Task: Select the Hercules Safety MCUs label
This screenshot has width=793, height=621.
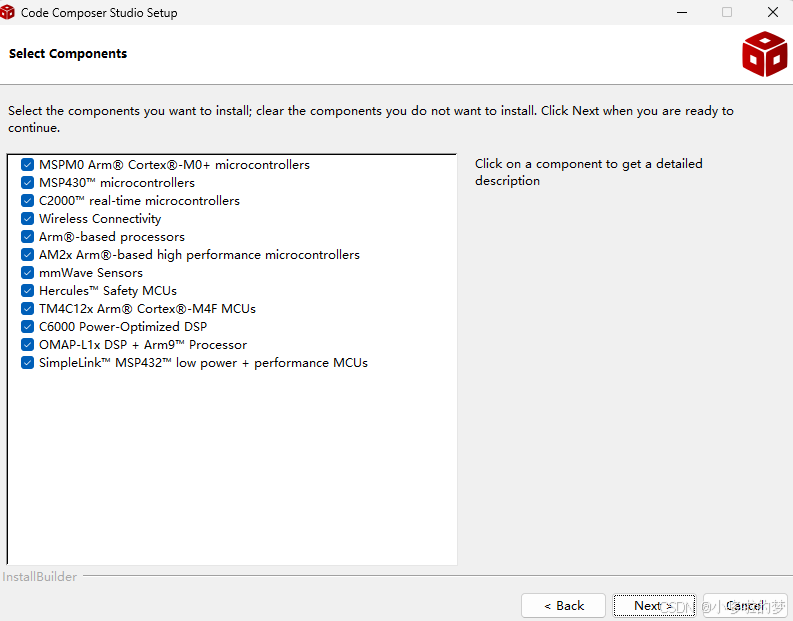Action: point(108,291)
